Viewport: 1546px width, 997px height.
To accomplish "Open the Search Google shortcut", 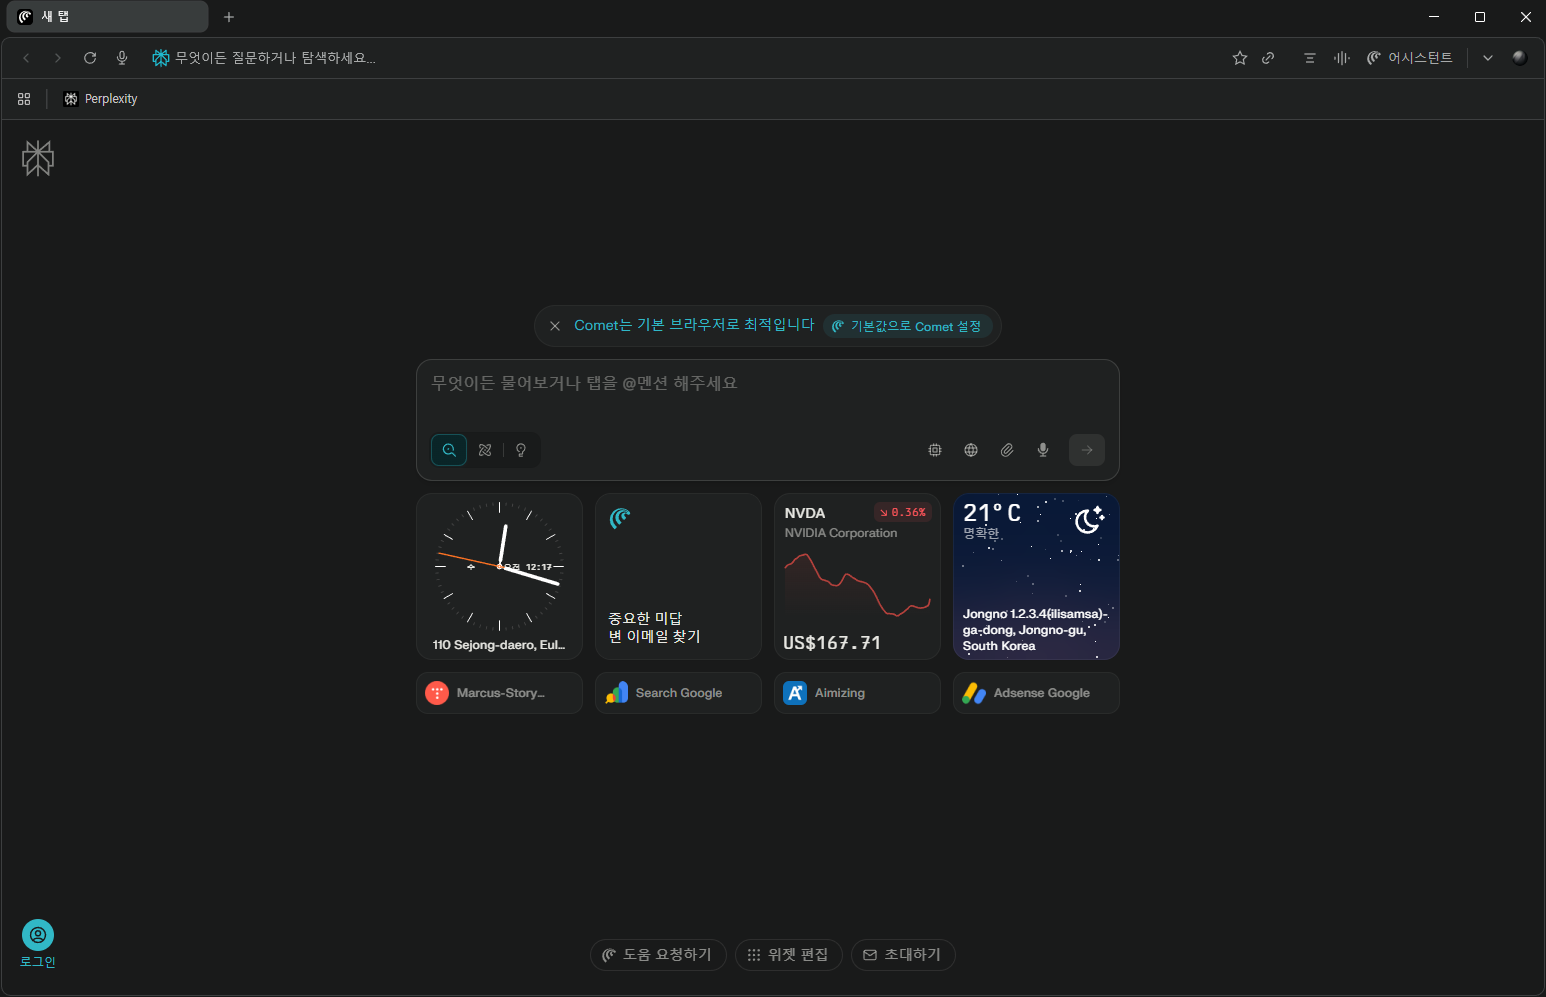I will coord(678,693).
